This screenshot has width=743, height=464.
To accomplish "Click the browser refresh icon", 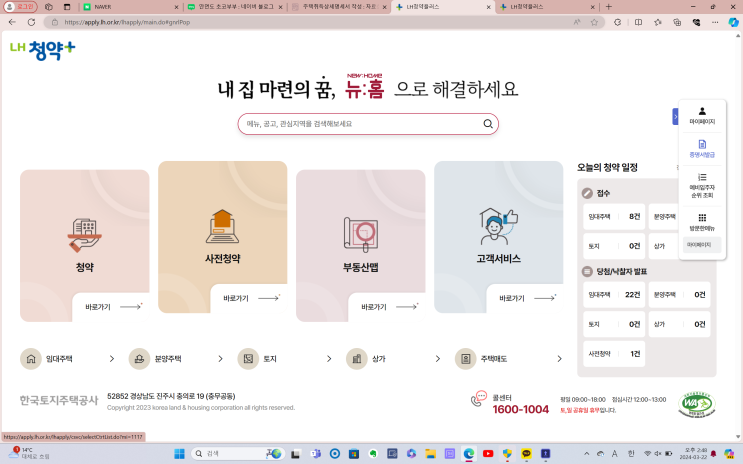I will point(31,22).
